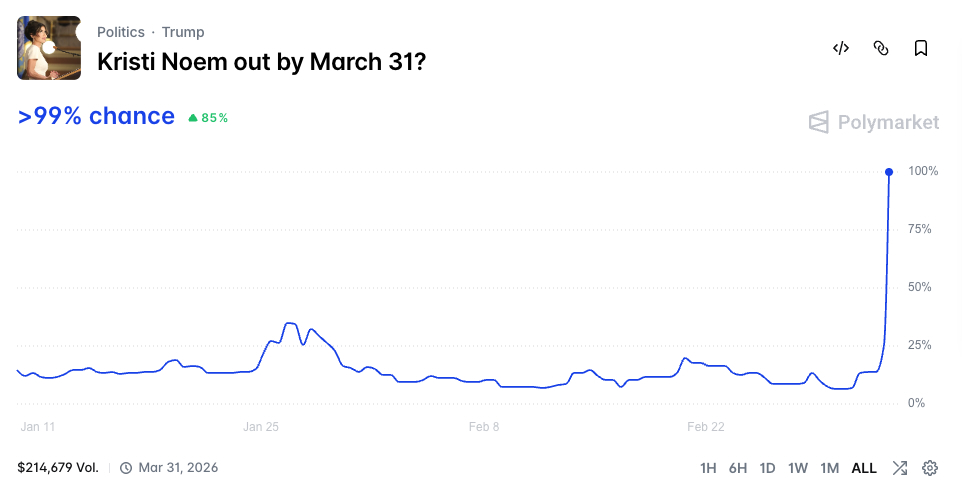Click the market thumbnail image

click(49, 48)
